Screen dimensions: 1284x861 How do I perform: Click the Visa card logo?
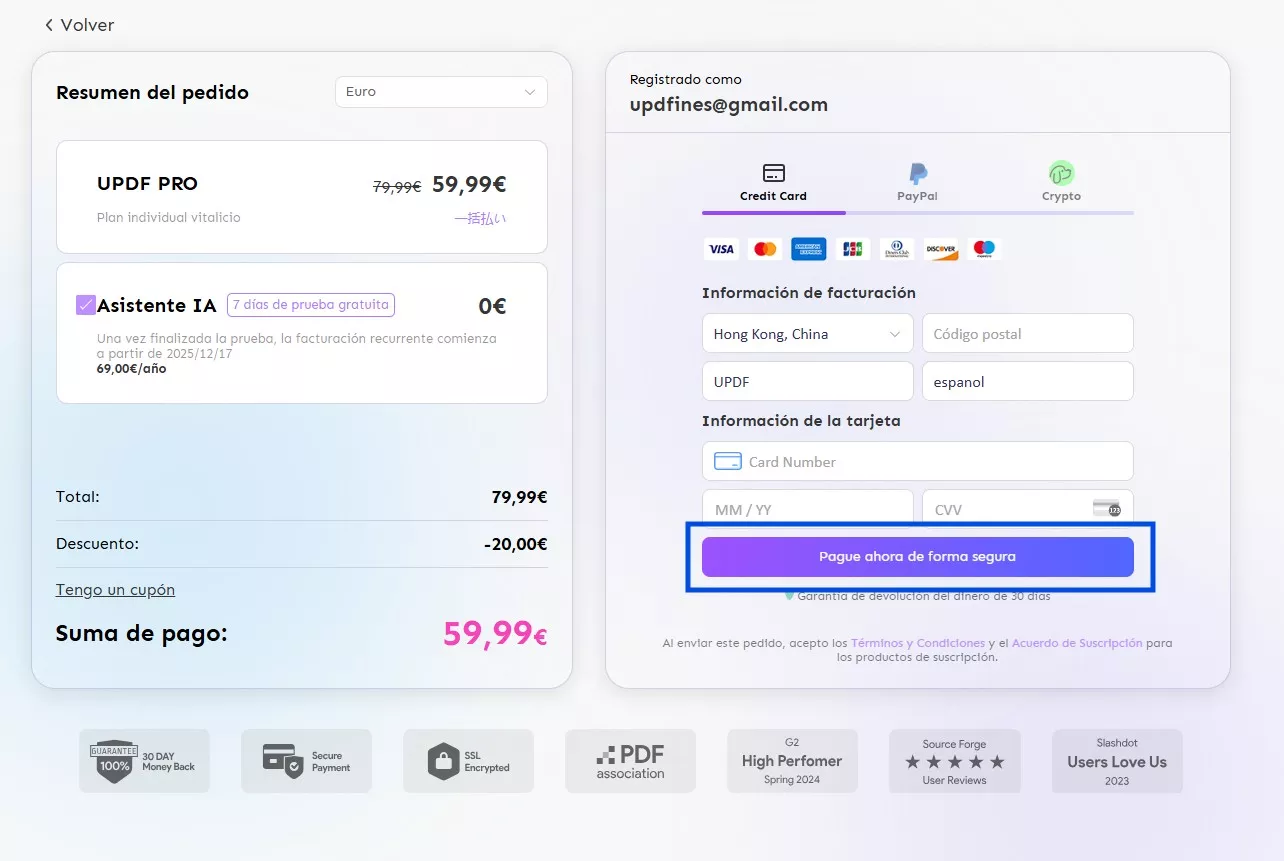point(720,249)
